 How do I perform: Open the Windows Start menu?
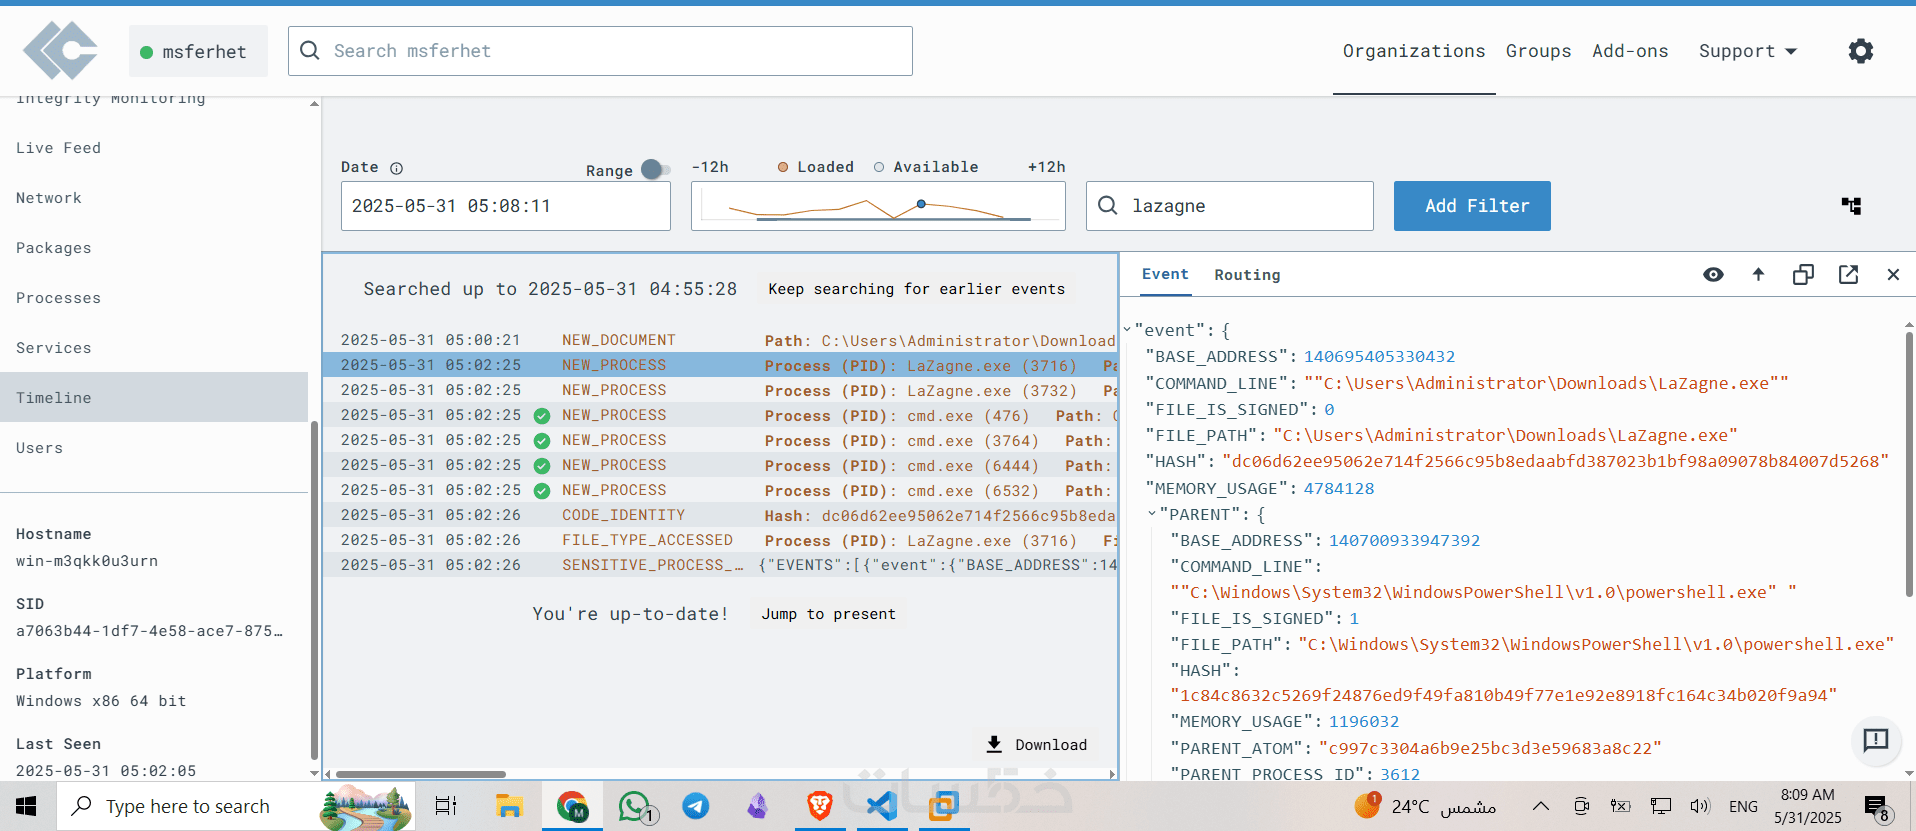coord(27,806)
